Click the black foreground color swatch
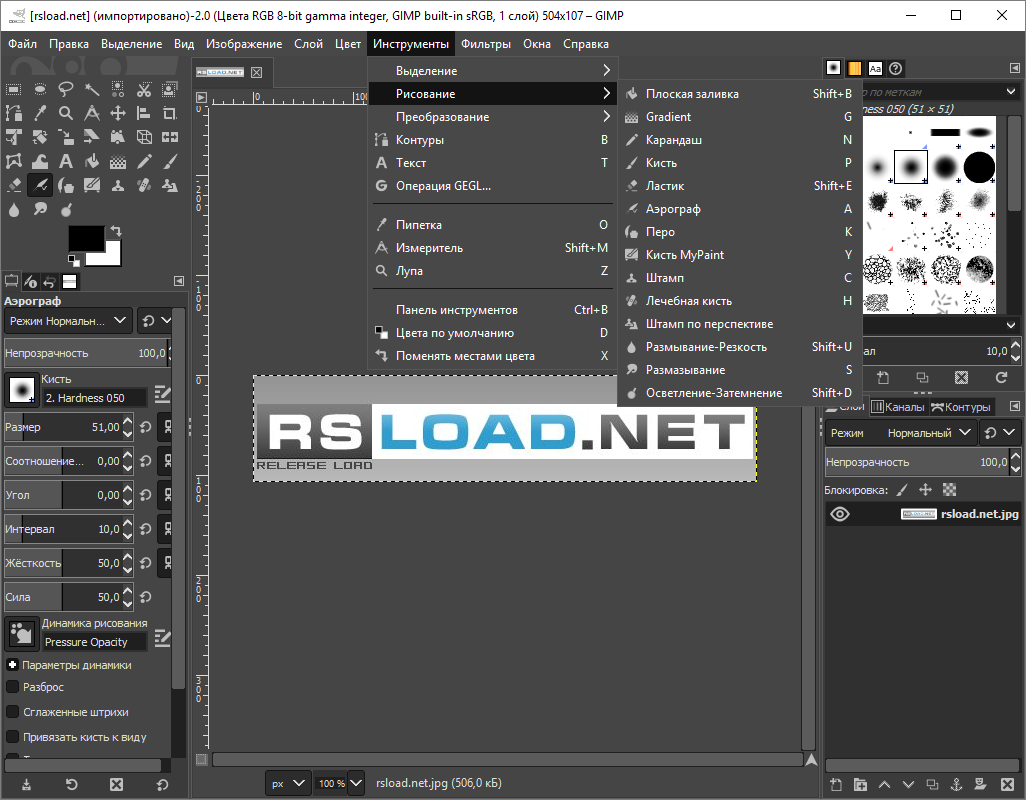 tap(86, 238)
